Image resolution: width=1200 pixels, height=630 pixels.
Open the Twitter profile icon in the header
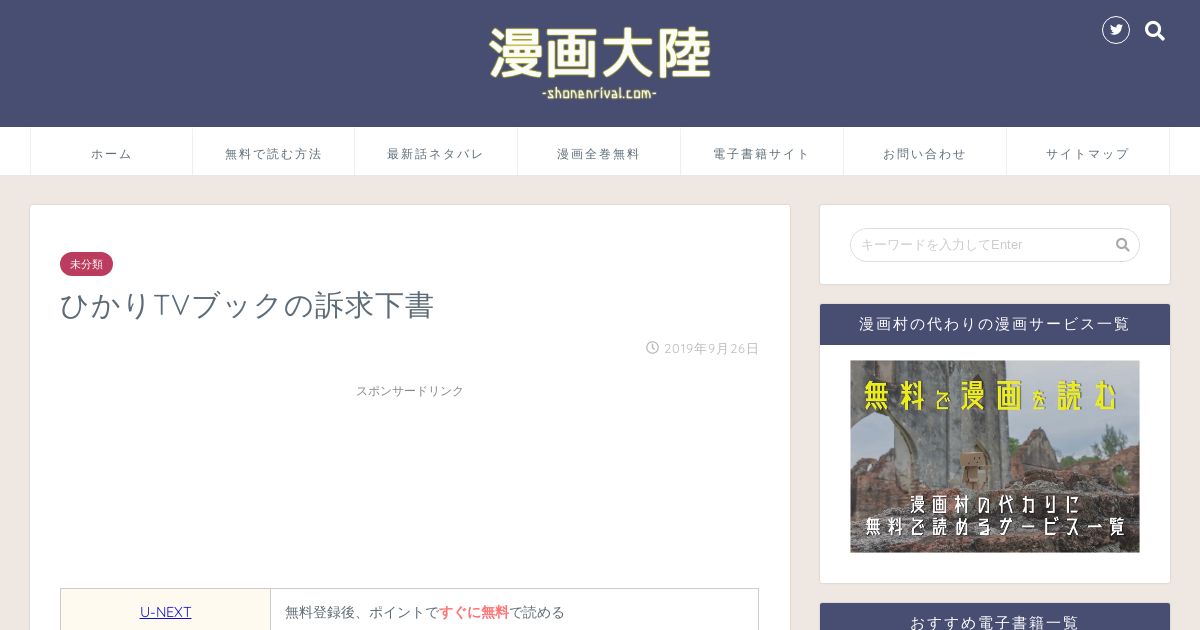[x=1116, y=30]
